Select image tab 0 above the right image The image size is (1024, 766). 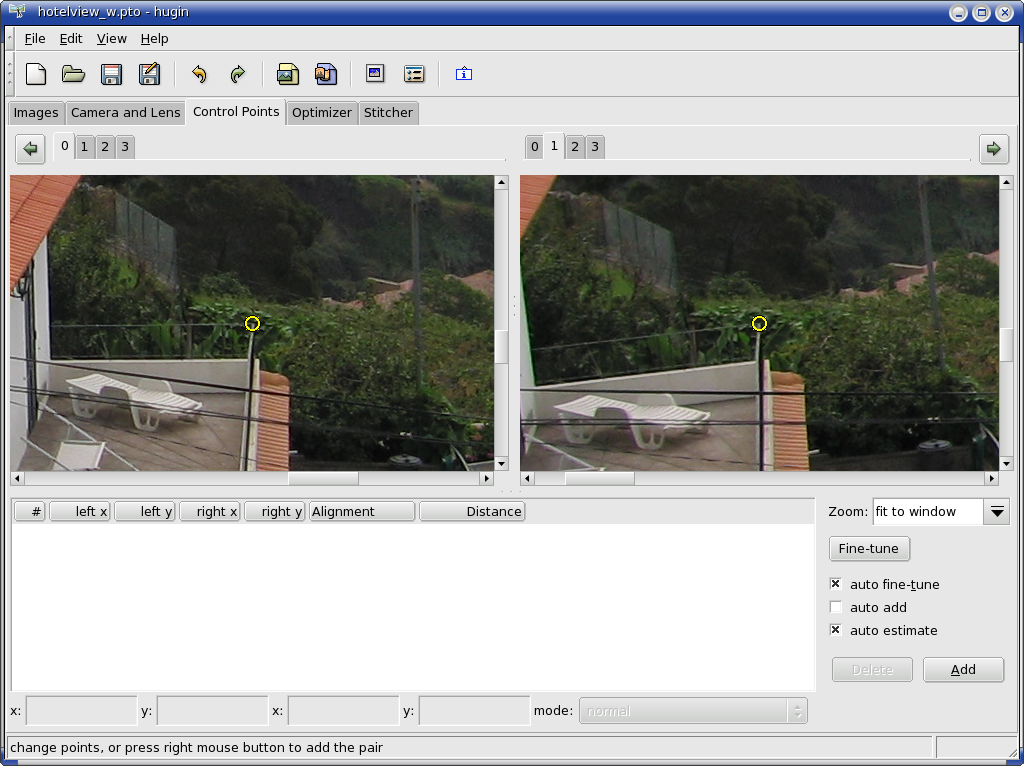pyautogui.click(x=535, y=148)
